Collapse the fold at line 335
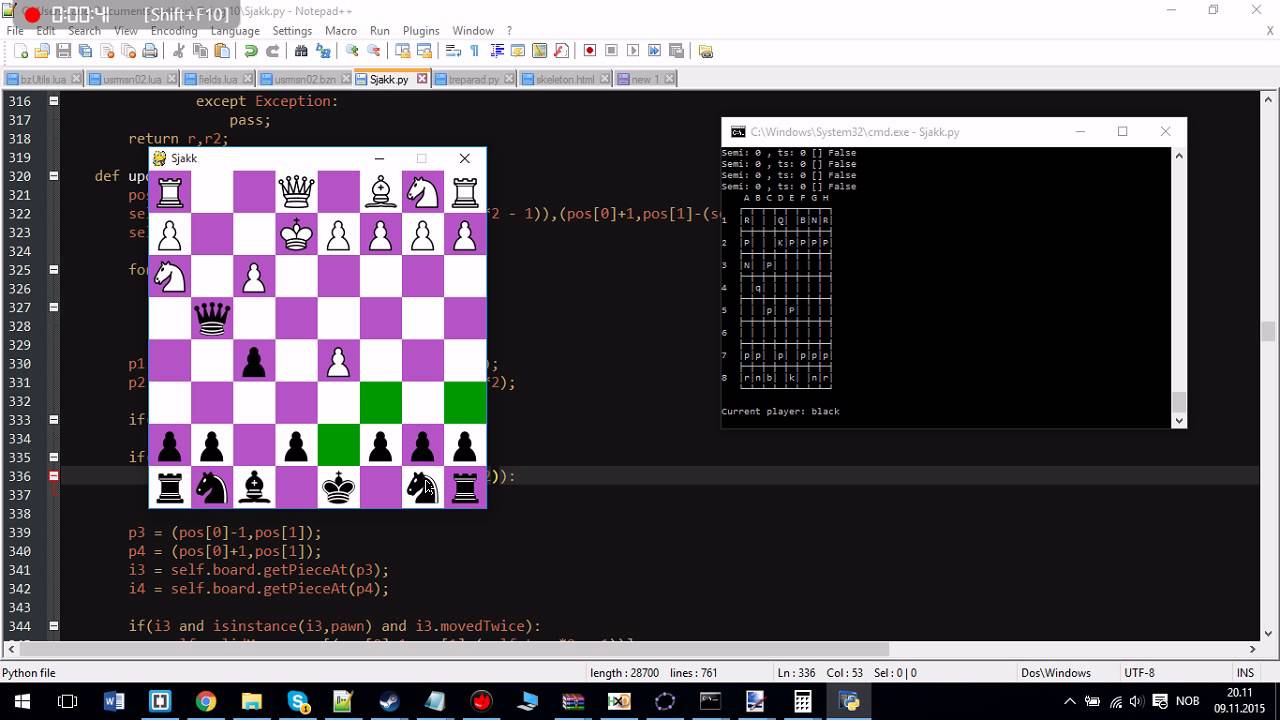The height and width of the screenshot is (720, 1280). pyautogui.click(x=54, y=457)
